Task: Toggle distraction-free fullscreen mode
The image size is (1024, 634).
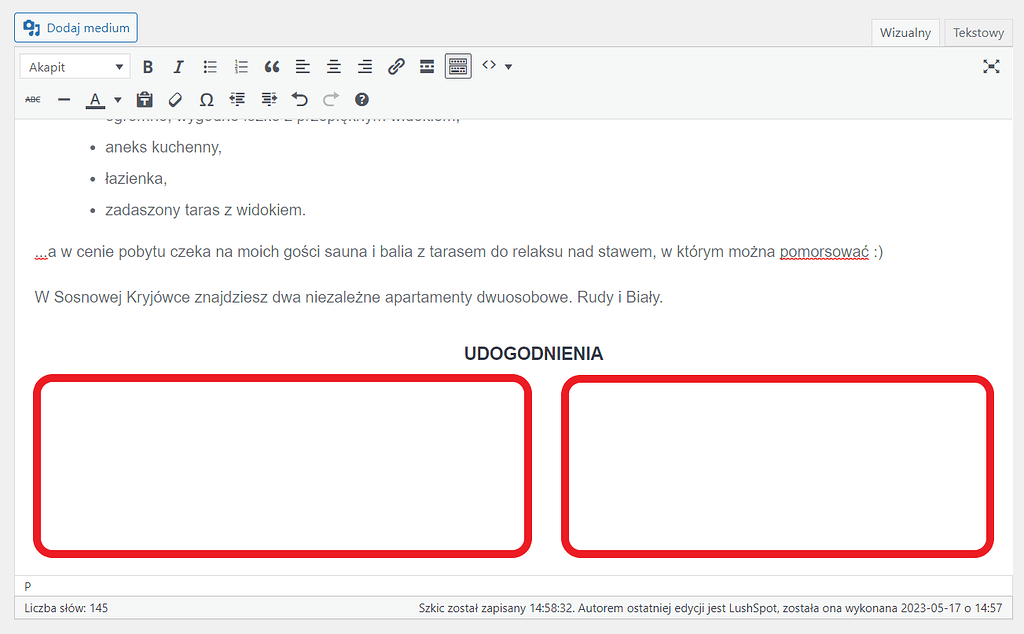Action: click(991, 66)
